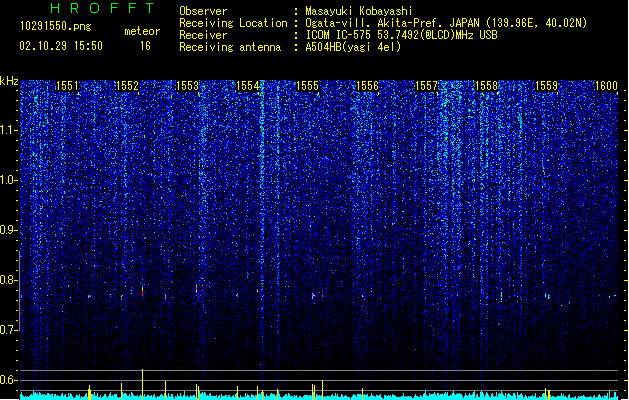Image resolution: width=629 pixels, height=400 pixels.
Task: Click time marker 1555
Action: click(307, 86)
